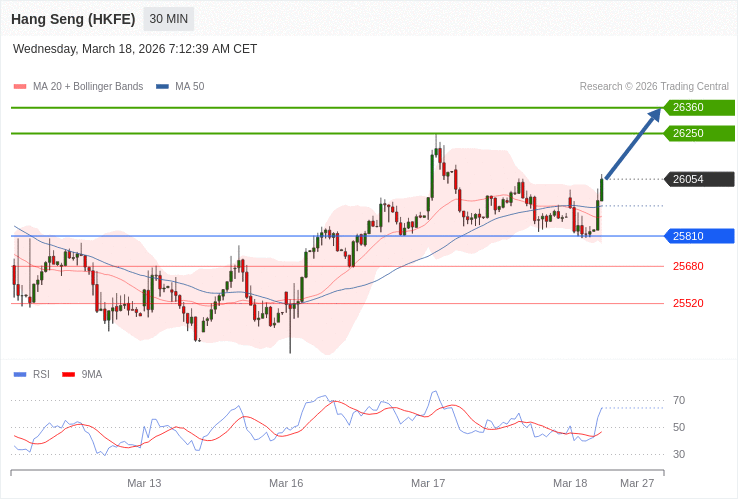Click the MA 20 + Bollinger Bands legend label
This screenshot has width=738, height=500.
[88, 87]
